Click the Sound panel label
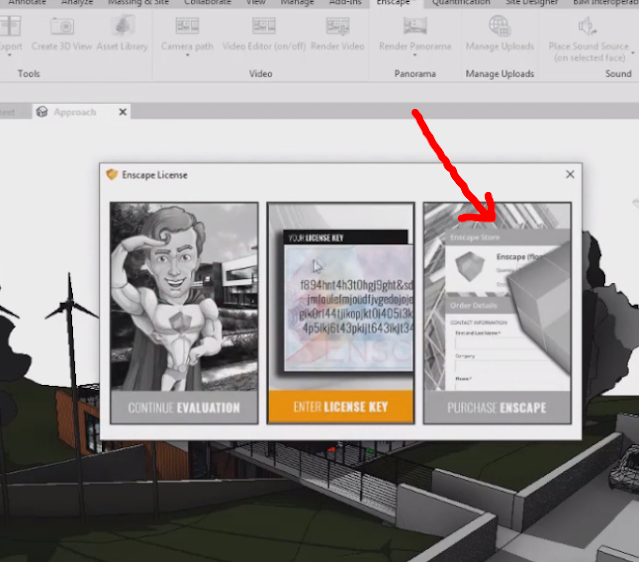Viewport: 639px width, 562px height. (618, 74)
